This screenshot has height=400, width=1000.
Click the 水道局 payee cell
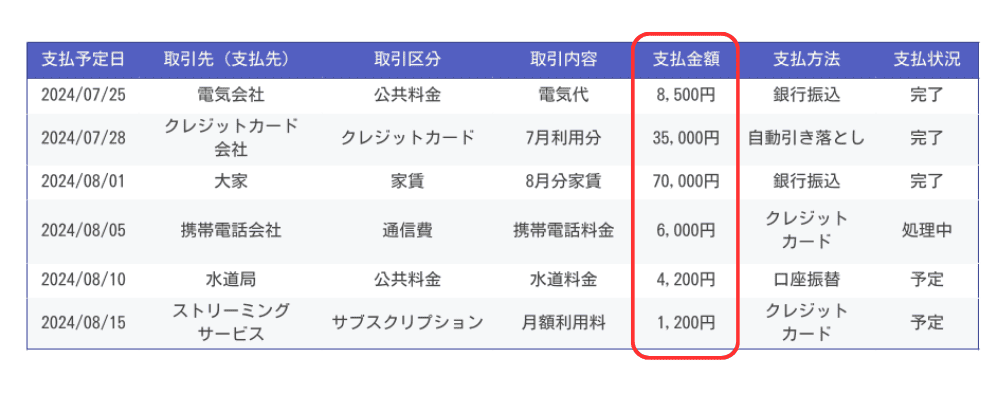point(231,279)
